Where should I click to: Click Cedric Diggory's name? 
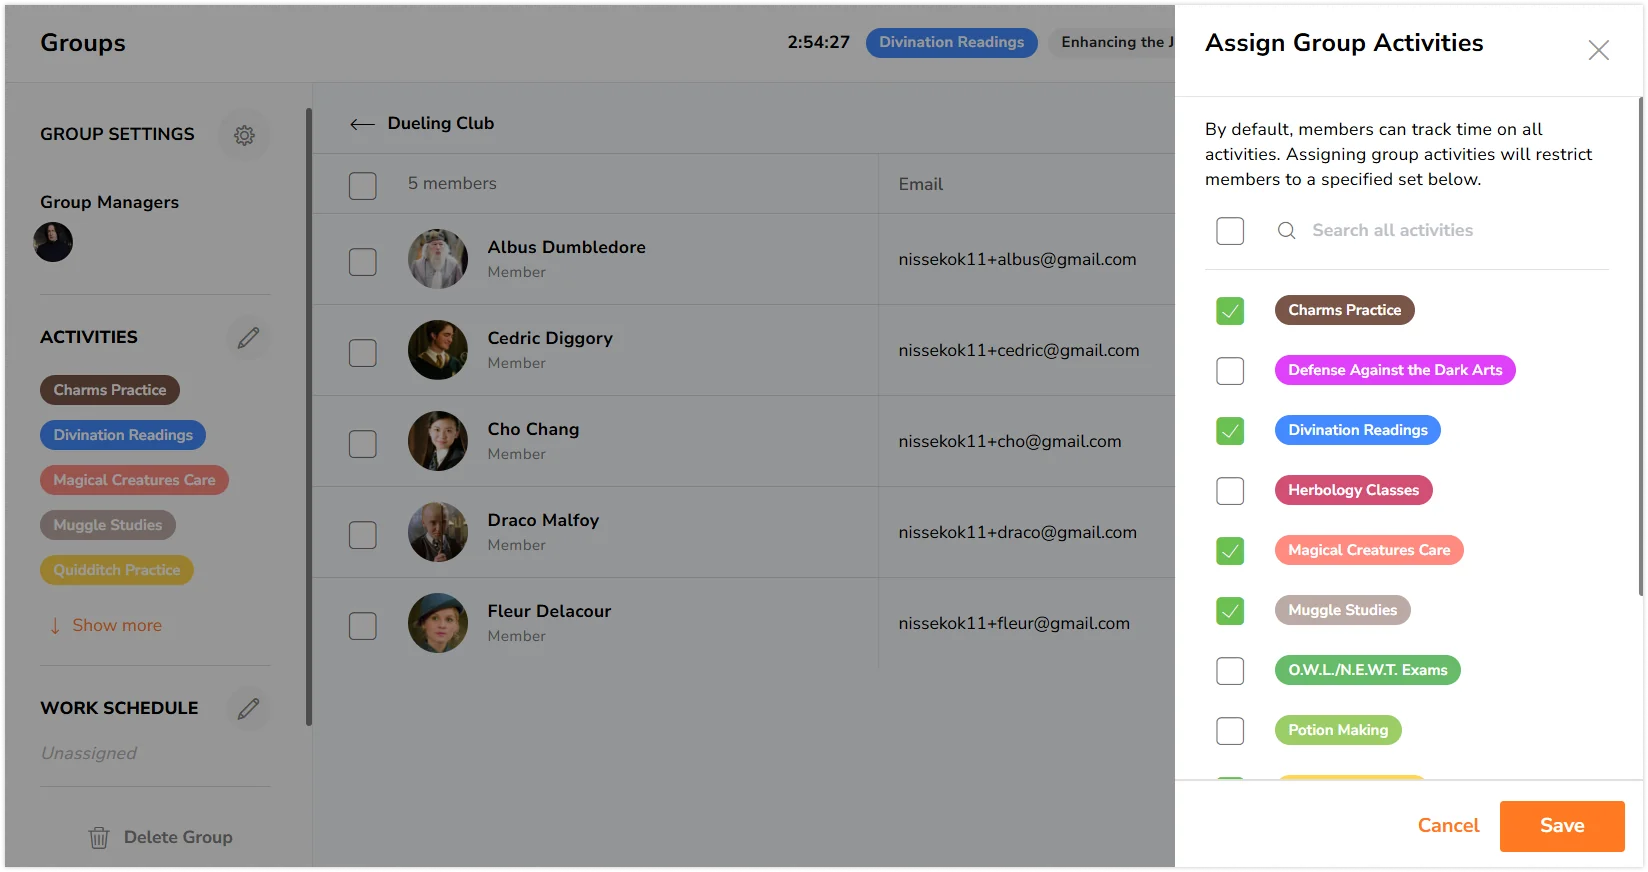(x=550, y=339)
